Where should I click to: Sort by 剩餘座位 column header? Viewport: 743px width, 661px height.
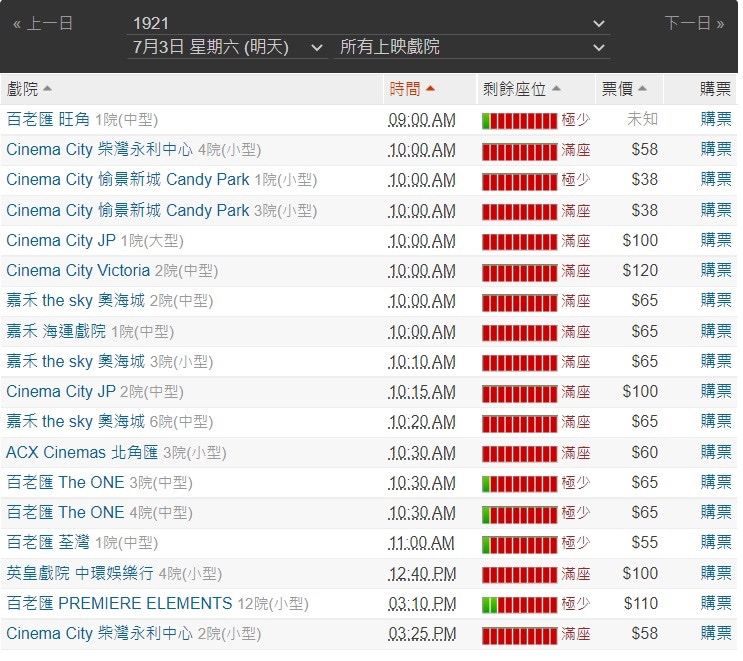[521, 89]
